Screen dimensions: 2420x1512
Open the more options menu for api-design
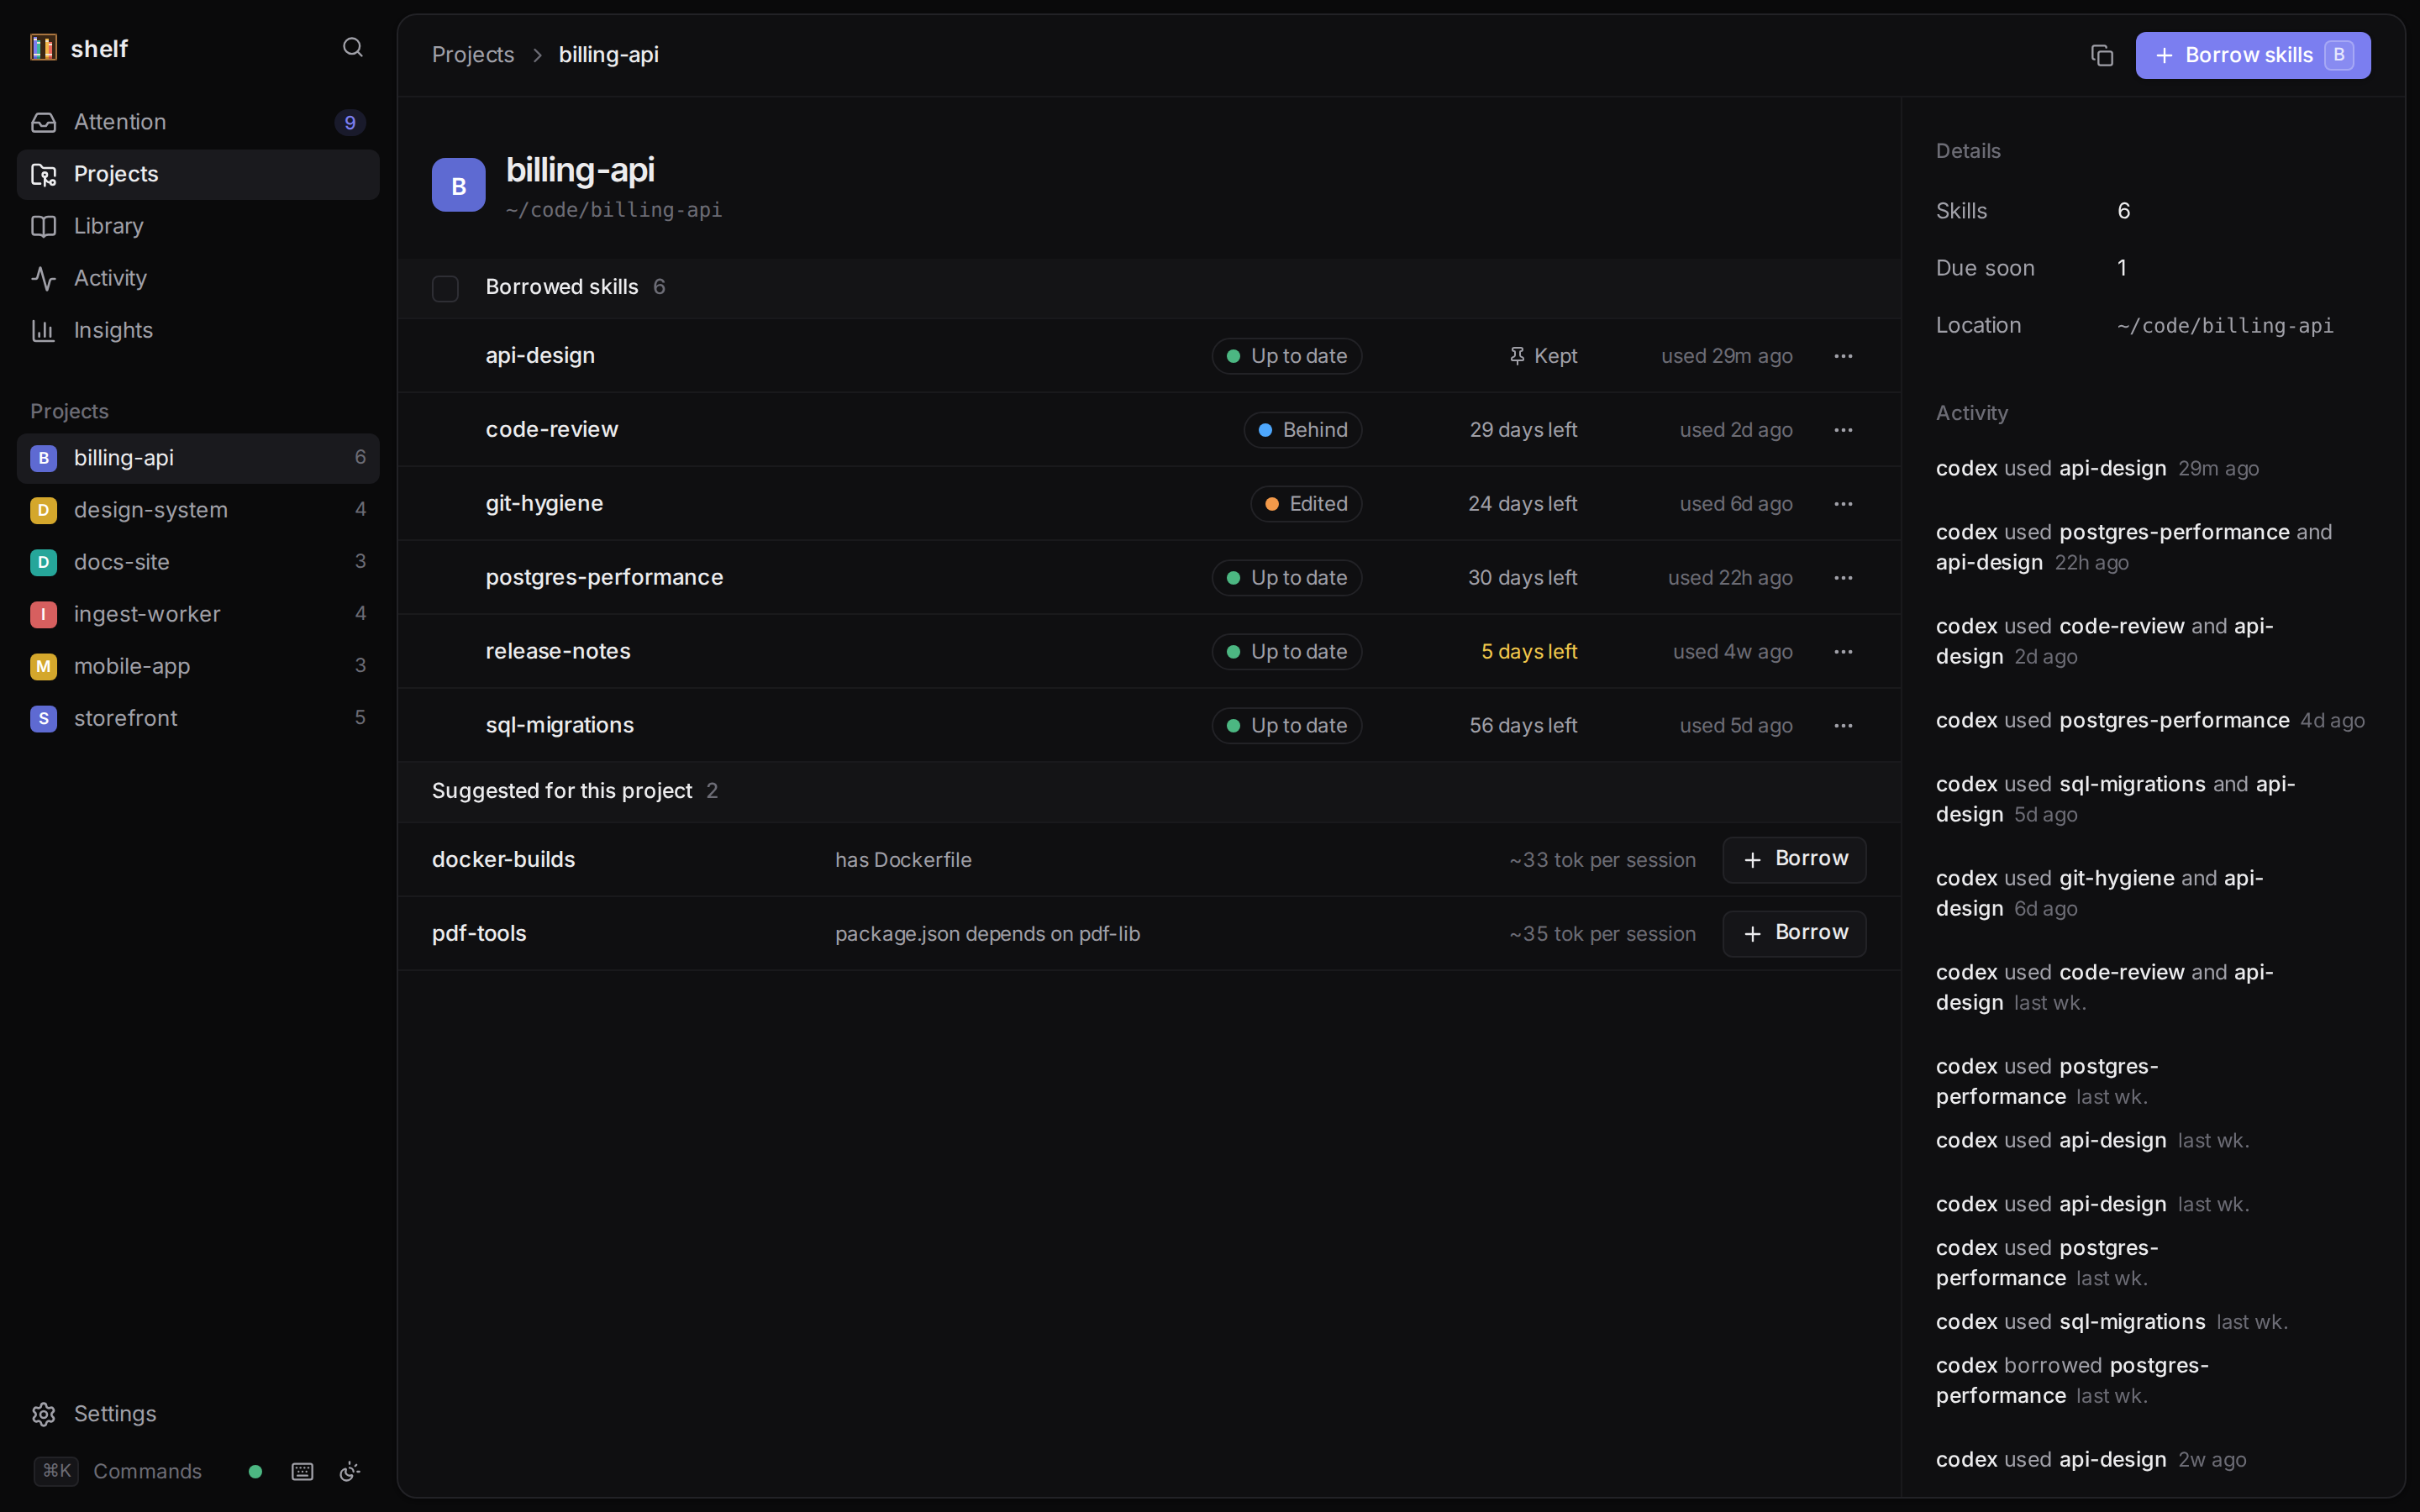(x=1843, y=356)
